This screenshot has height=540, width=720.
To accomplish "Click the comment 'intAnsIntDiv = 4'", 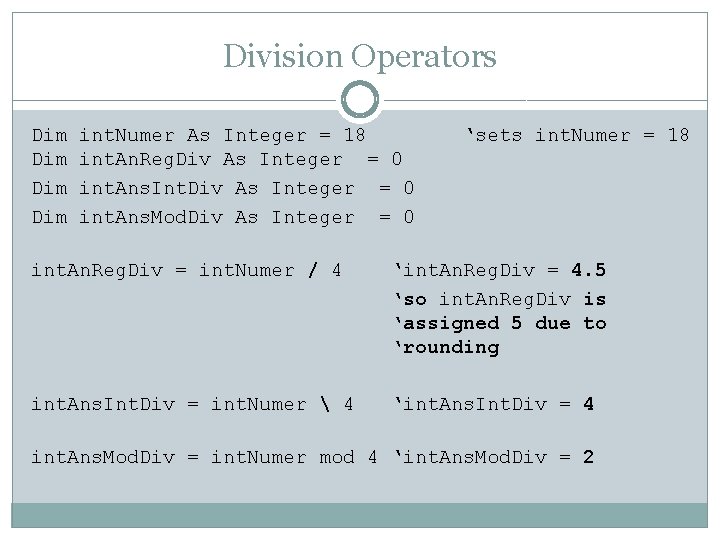I will coord(495,405).
